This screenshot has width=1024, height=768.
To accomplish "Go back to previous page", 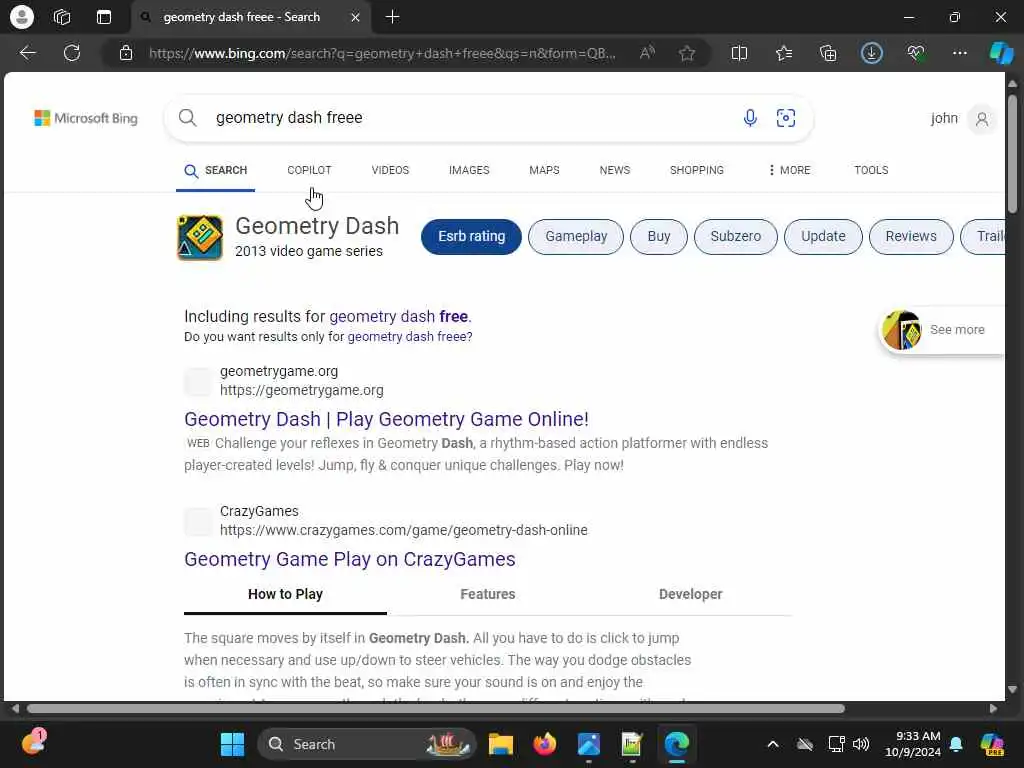I will pos(27,53).
